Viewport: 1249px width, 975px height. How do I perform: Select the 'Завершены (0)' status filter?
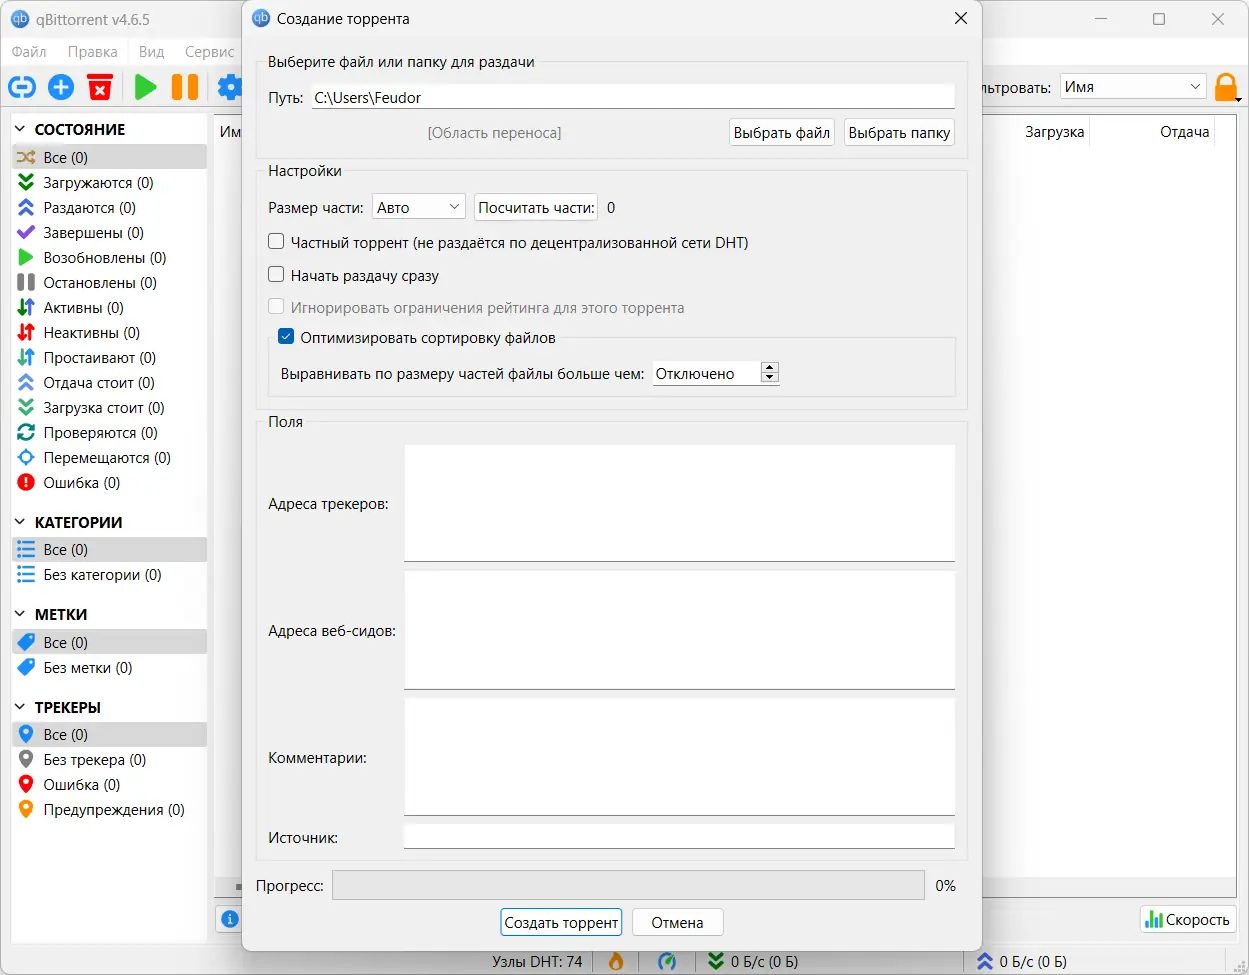click(109, 233)
